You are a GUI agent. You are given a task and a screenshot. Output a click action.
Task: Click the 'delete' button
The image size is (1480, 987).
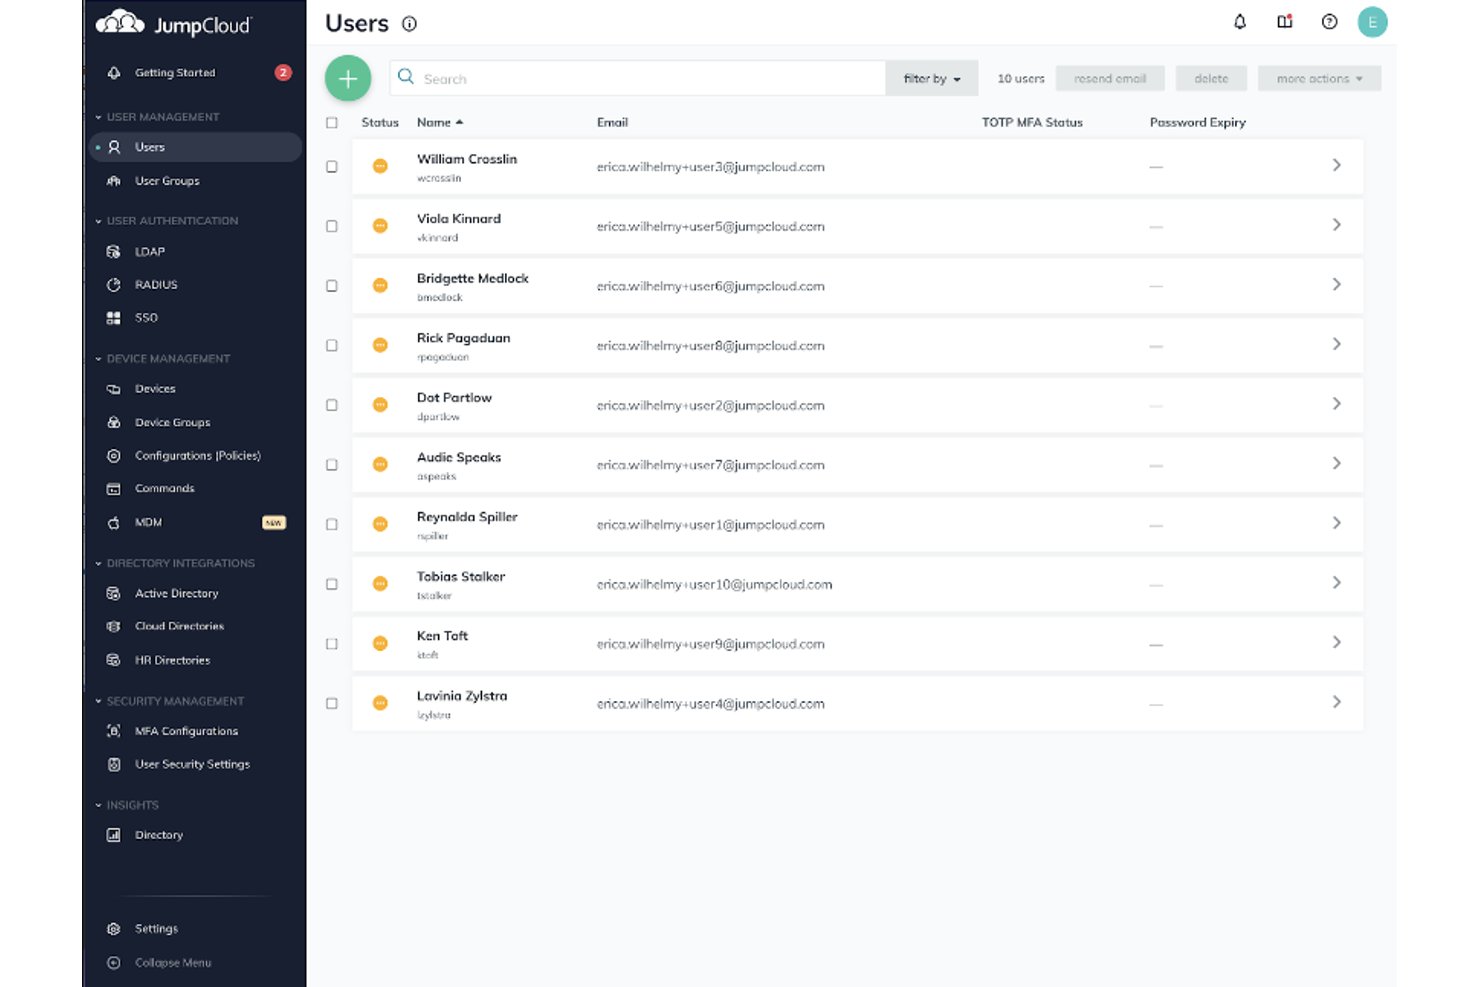tap(1211, 79)
